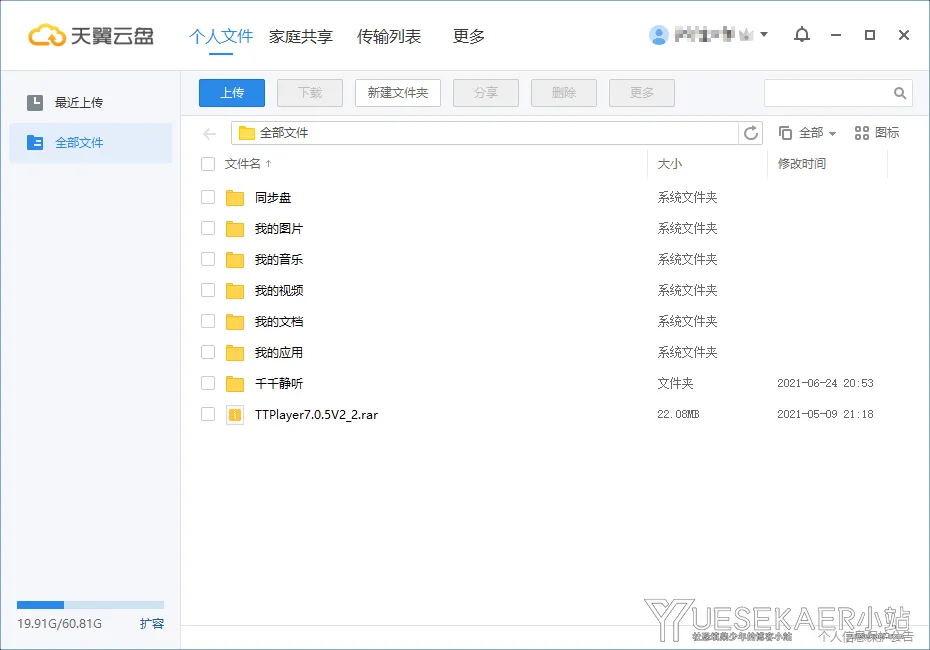Click the storage usage progress bar

[x=90, y=605]
